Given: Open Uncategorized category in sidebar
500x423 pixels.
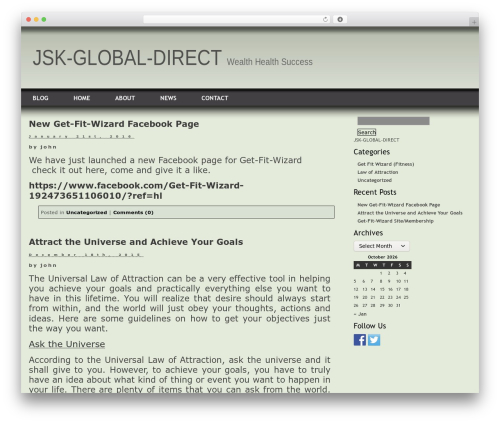Looking at the screenshot, I should point(374,180).
